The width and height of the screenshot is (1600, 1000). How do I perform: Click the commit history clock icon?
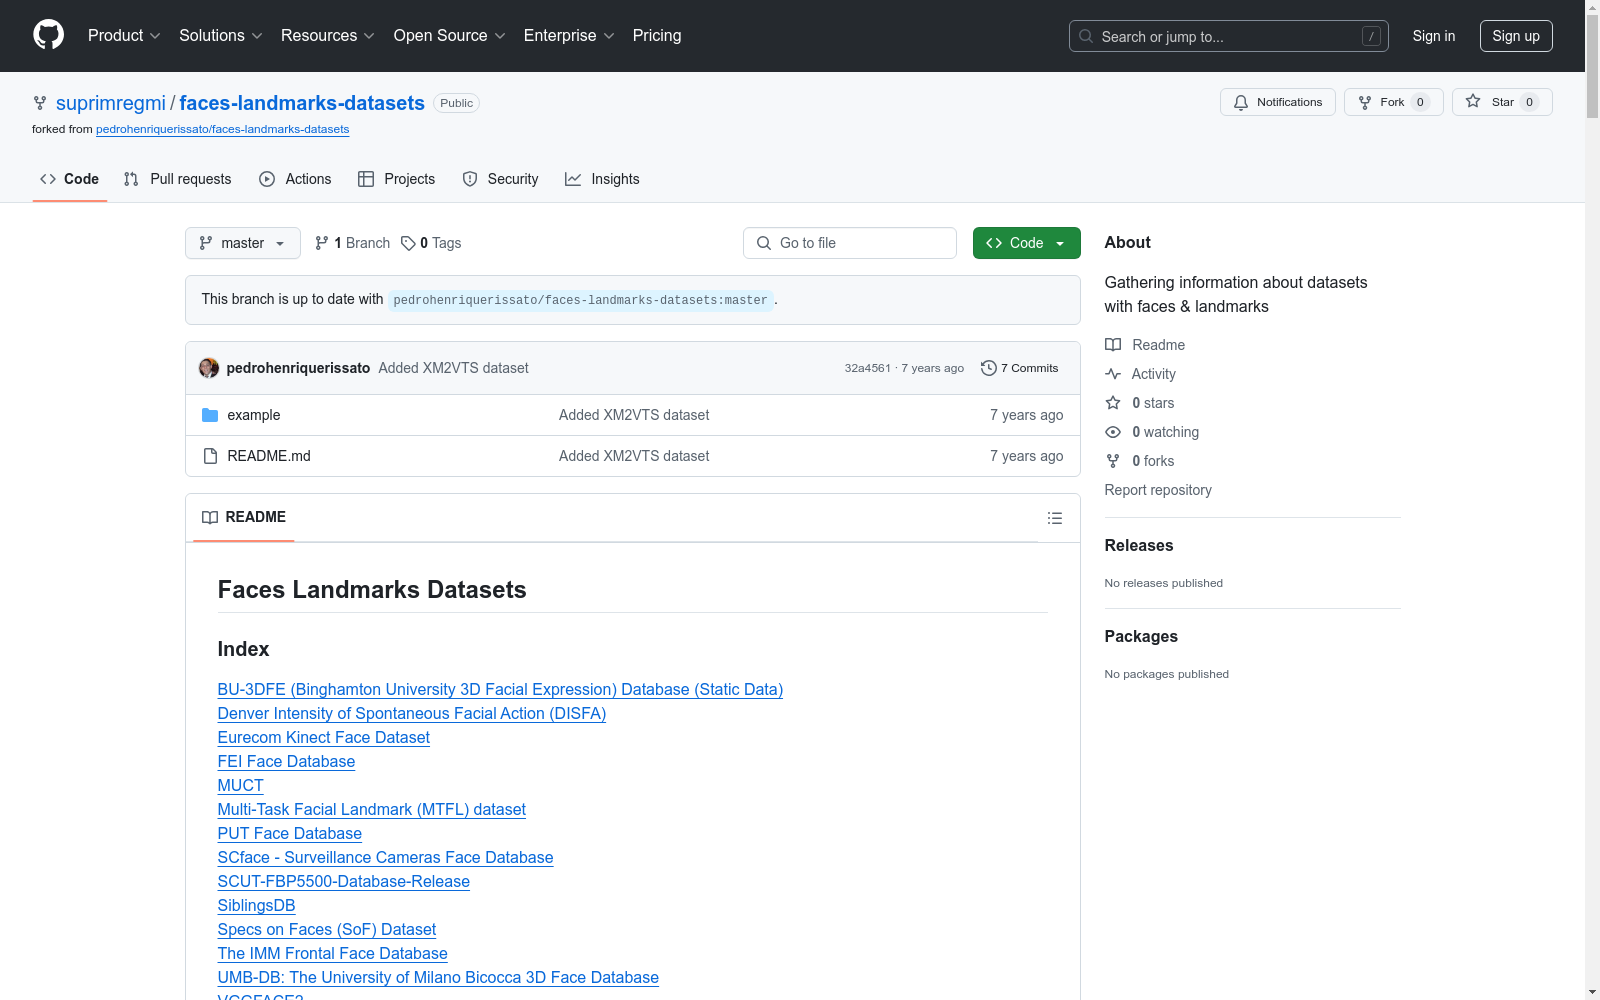pyautogui.click(x=989, y=368)
